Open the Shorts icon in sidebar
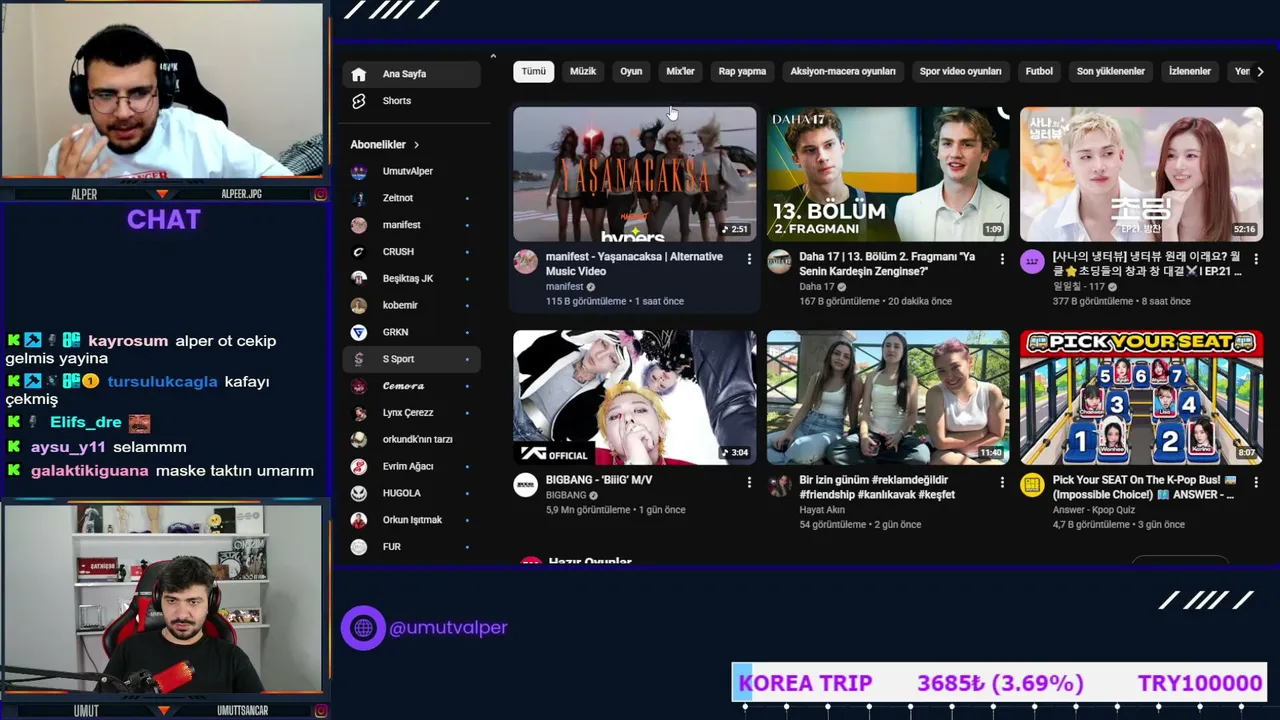Screen dimensions: 1280x720 [x=359, y=101]
